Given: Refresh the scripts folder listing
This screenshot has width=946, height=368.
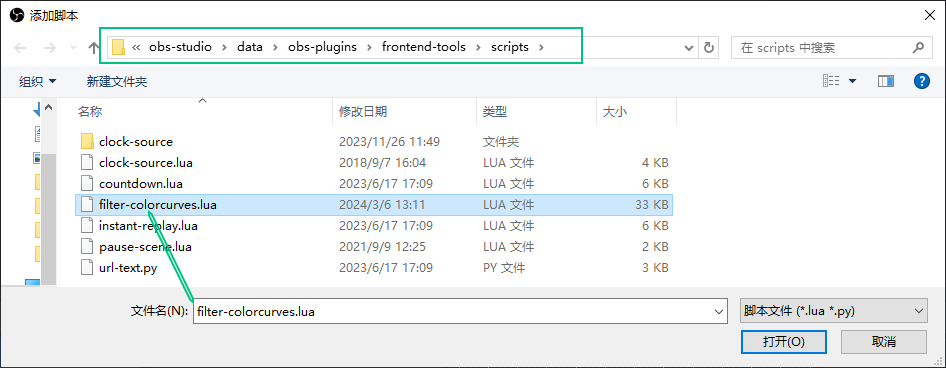Looking at the screenshot, I should pos(710,48).
